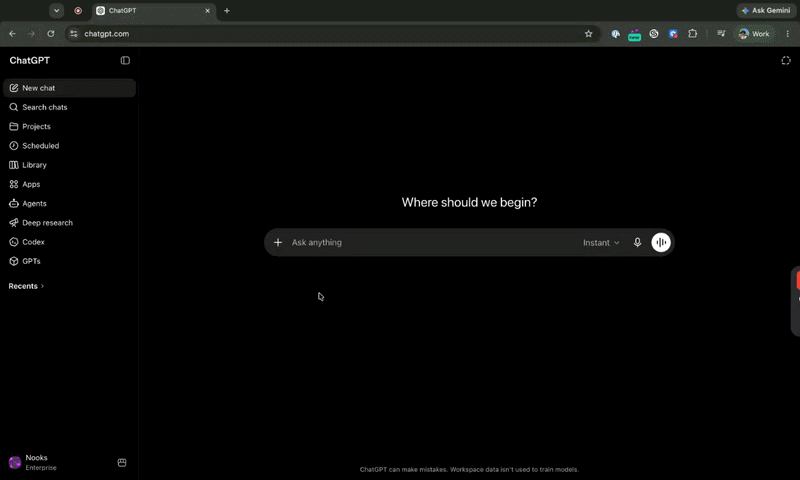Viewport: 800px width, 480px height.
Task: Click the ChatGPT logo text in sidebar
Action: (x=30, y=60)
